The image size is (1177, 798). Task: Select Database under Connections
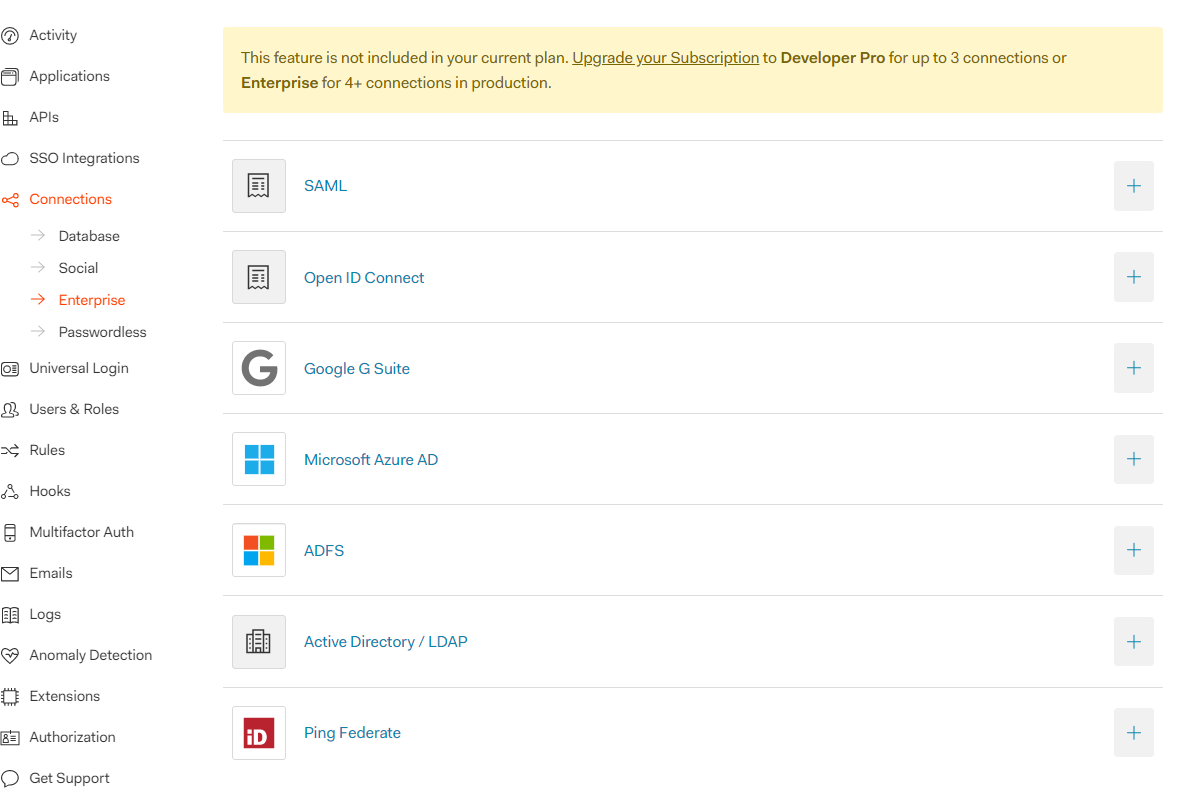[x=89, y=236]
